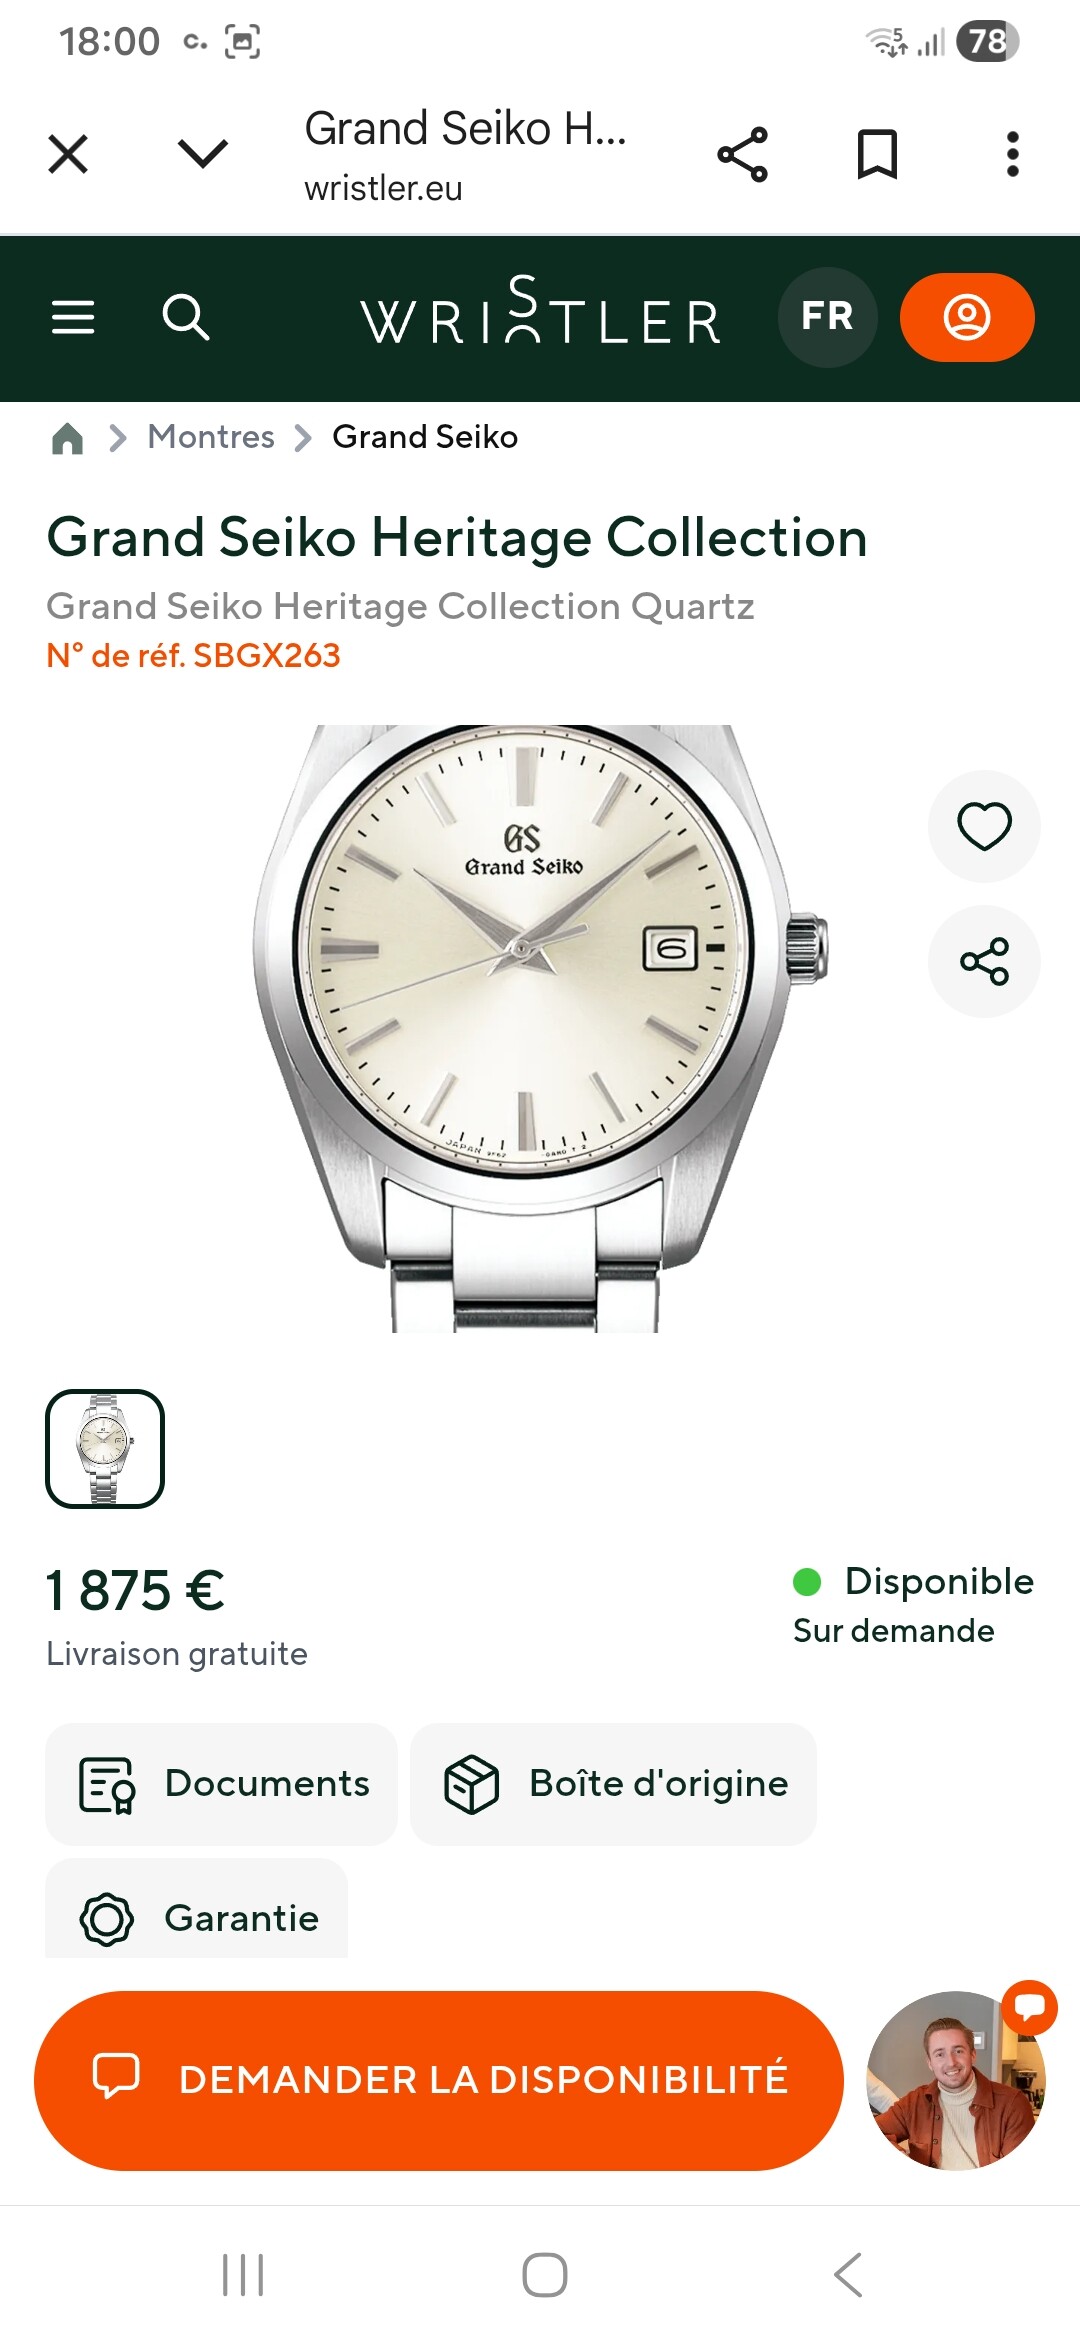1080x2340 pixels.
Task: Select the watch thumbnail image
Action: click(x=105, y=1449)
